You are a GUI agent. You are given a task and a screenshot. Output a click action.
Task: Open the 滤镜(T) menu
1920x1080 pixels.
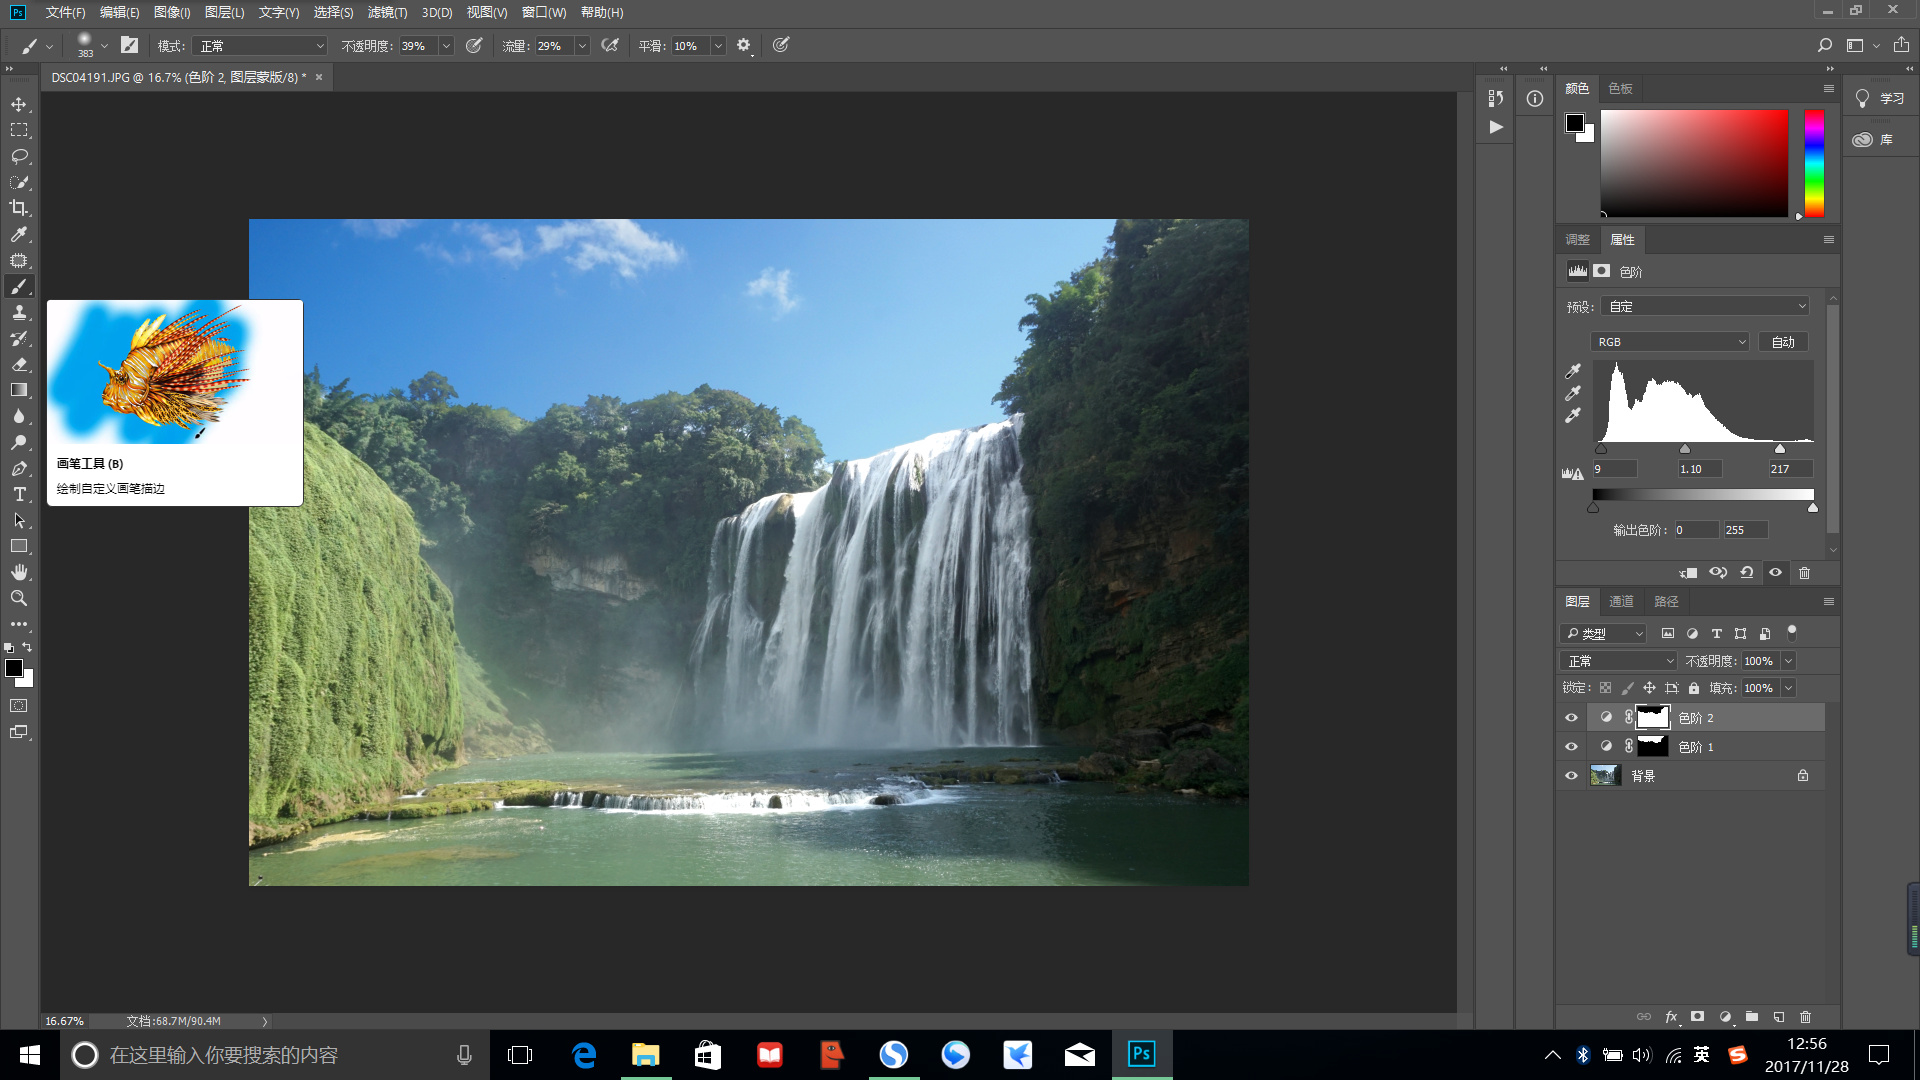point(387,12)
